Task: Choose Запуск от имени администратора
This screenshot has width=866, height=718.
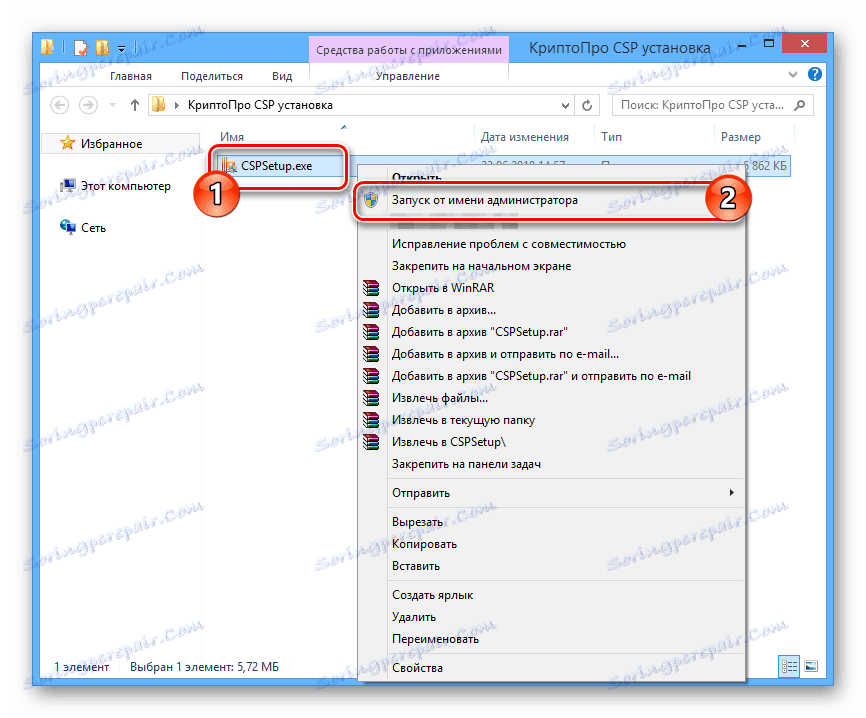Action: pos(549,200)
